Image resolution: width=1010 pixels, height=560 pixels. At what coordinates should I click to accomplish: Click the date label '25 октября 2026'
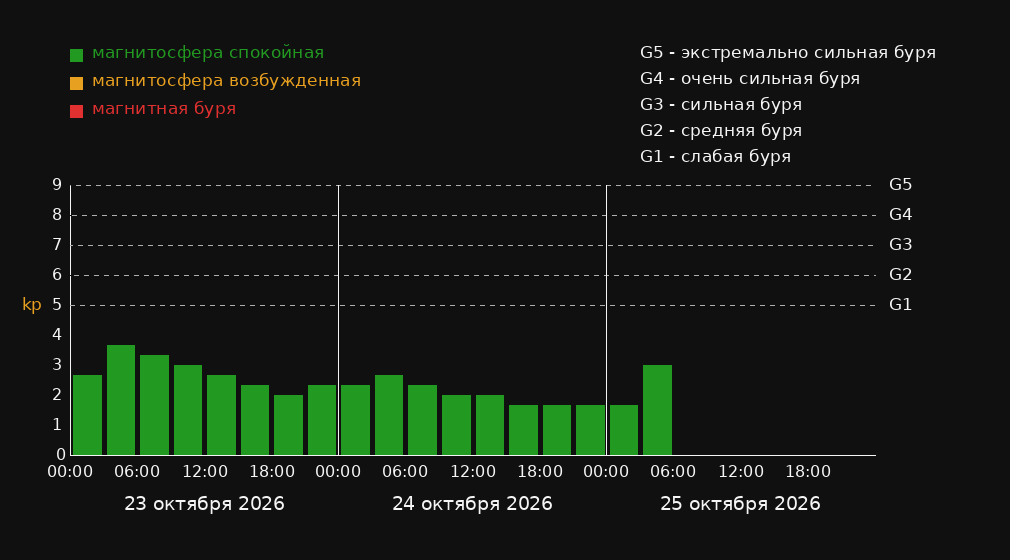tap(740, 504)
